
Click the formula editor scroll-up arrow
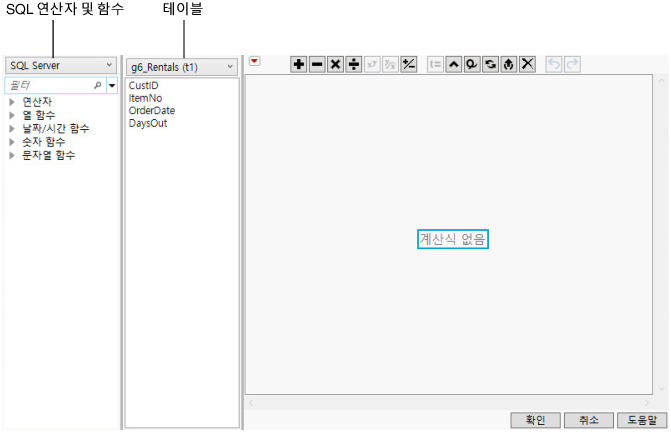point(662,80)
